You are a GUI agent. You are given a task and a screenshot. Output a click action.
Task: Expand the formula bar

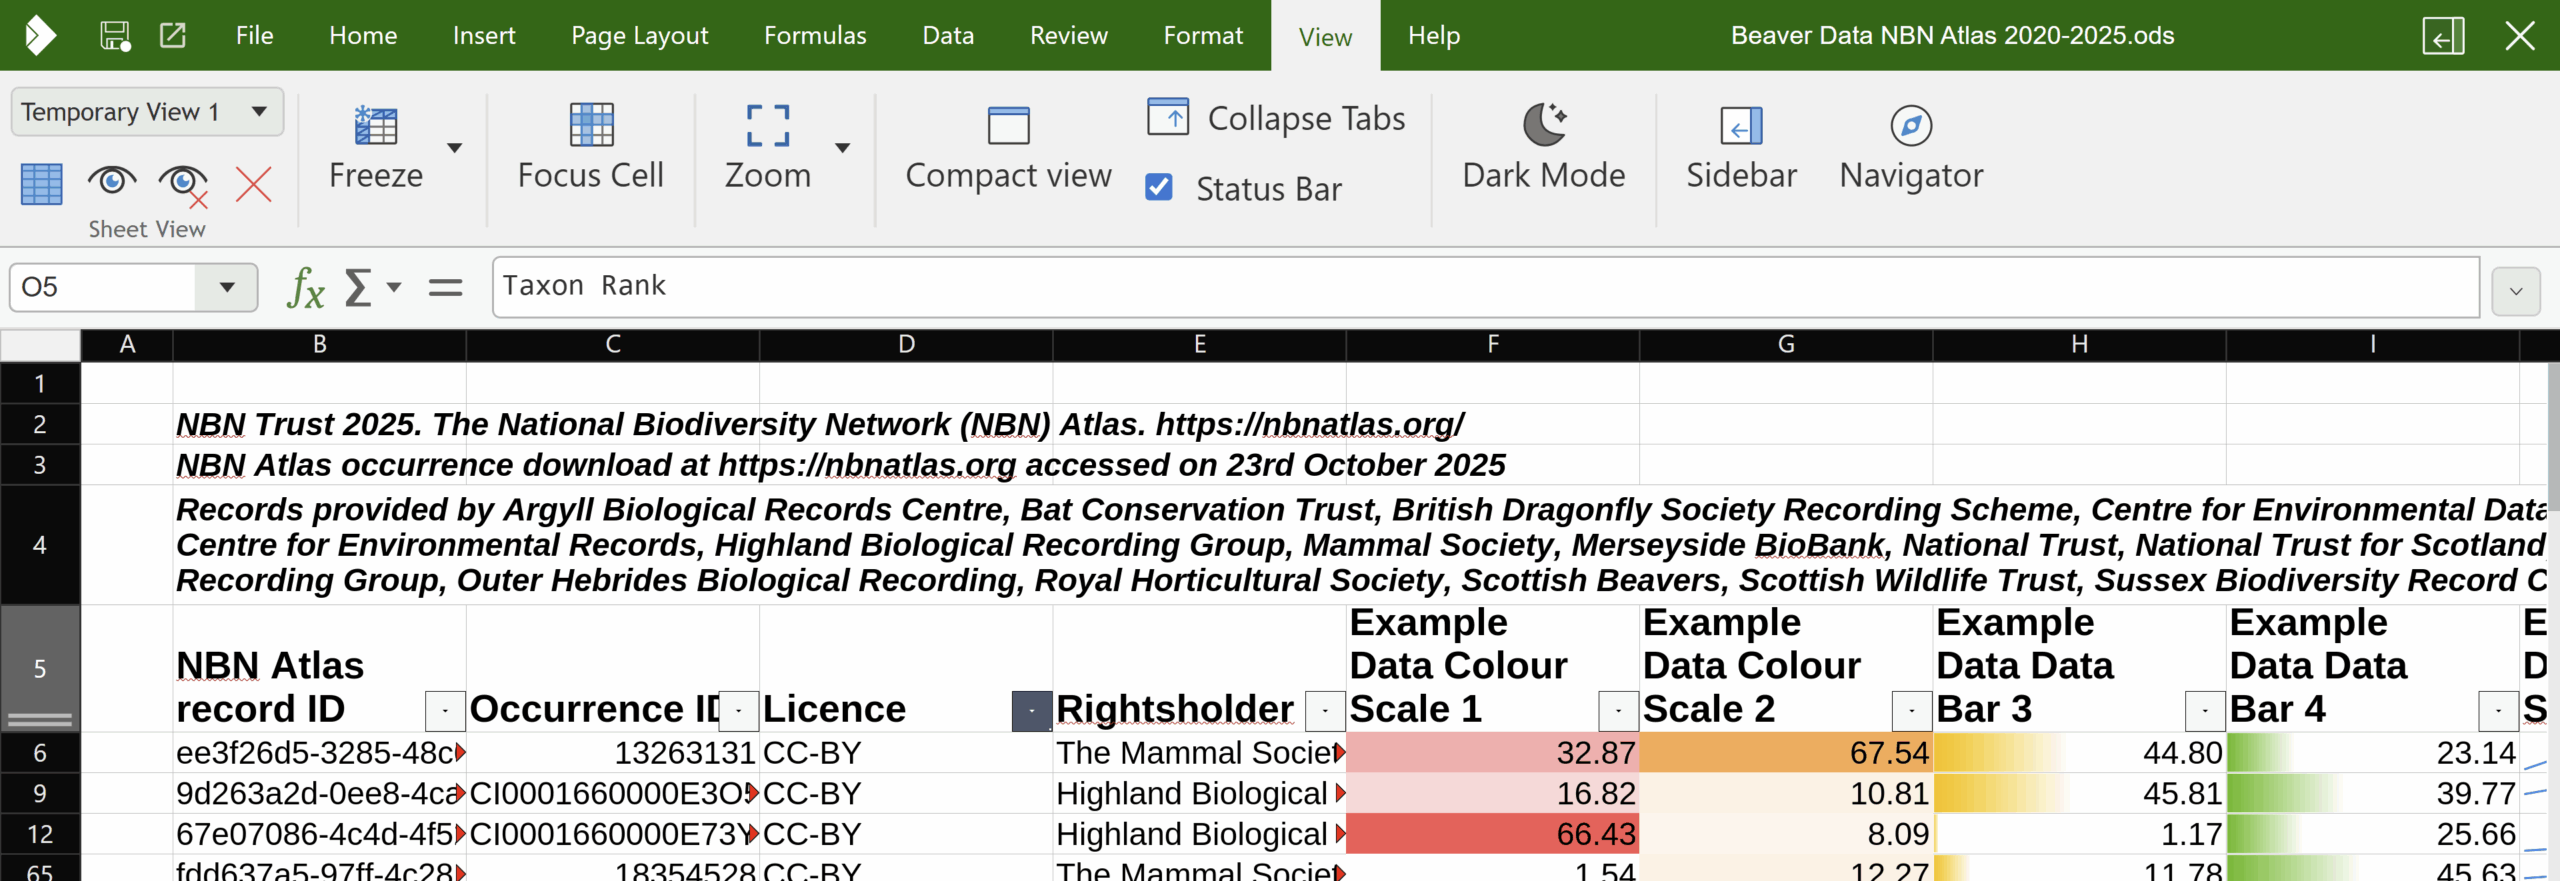(2516, 291)
